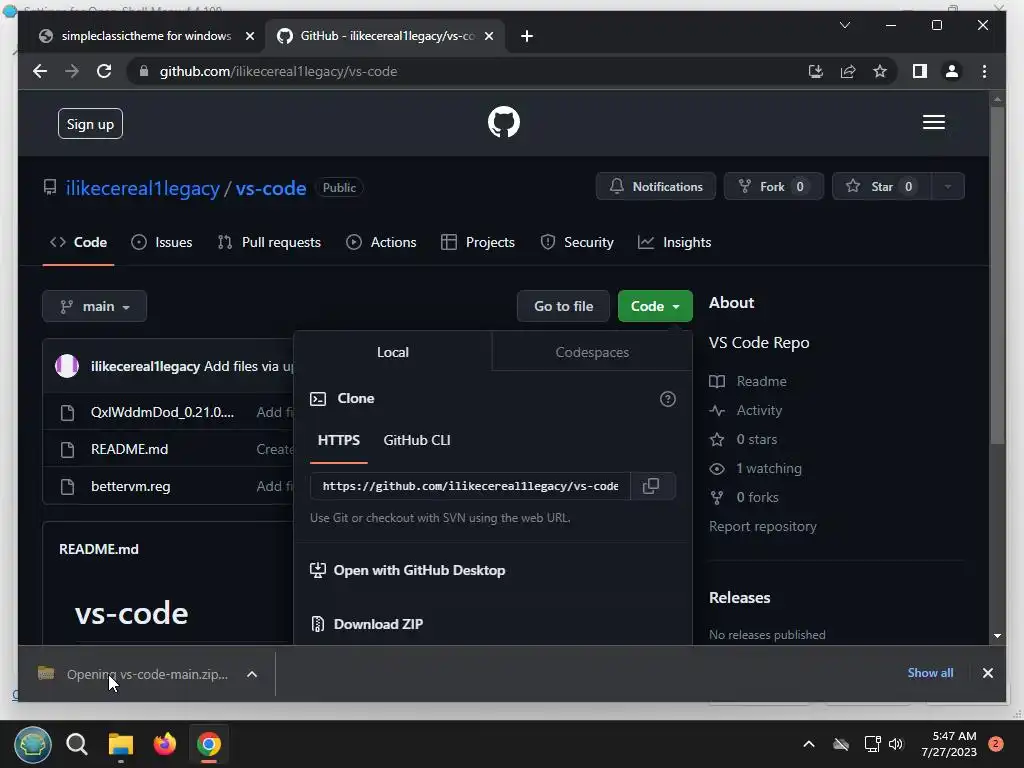The image size is (1024, 768).
Task: Open the Chrome profile icon
Action: pyautogui.click(x=952, y=71)
